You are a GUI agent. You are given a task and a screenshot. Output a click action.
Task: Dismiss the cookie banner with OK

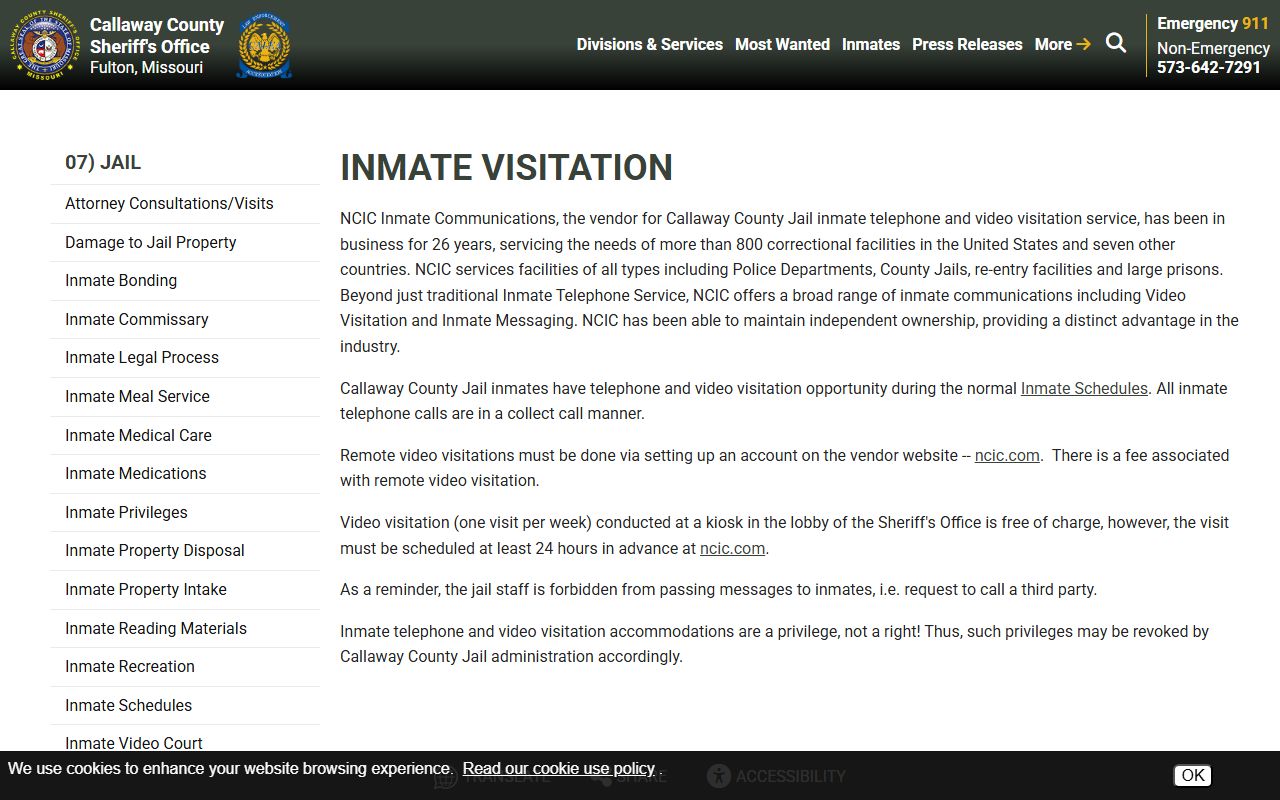pyautogui.click(x=1192, y=775)
